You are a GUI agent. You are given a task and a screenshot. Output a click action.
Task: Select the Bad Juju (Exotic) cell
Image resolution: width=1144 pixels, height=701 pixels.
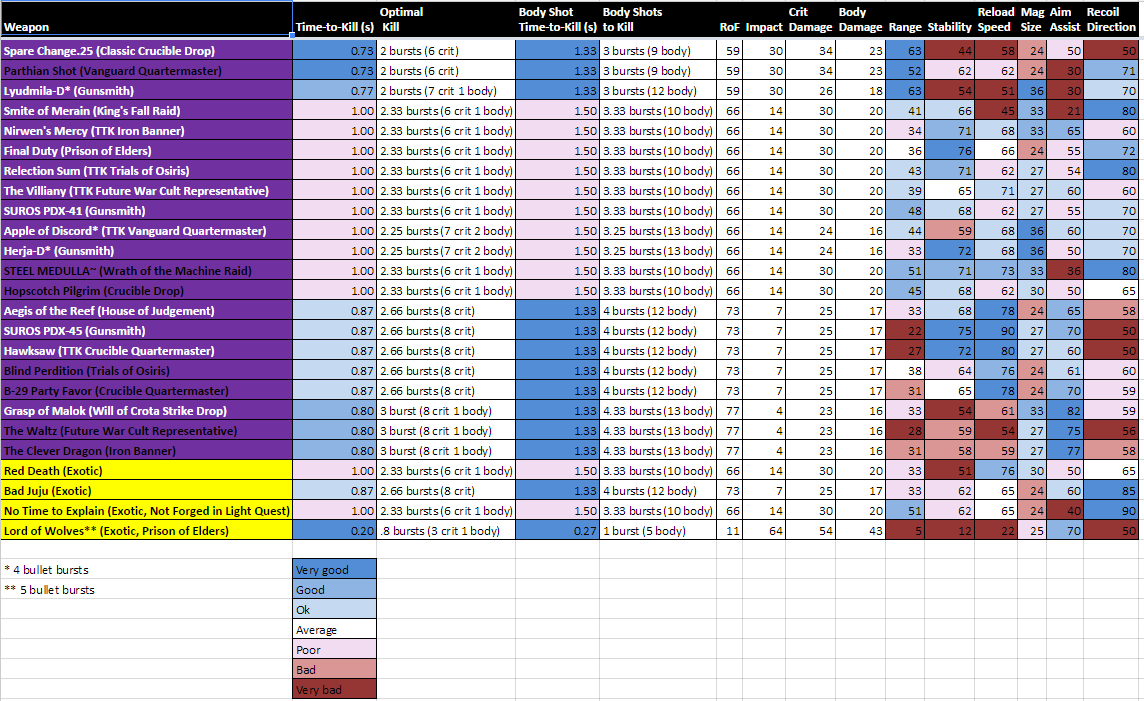pos(147,491)
